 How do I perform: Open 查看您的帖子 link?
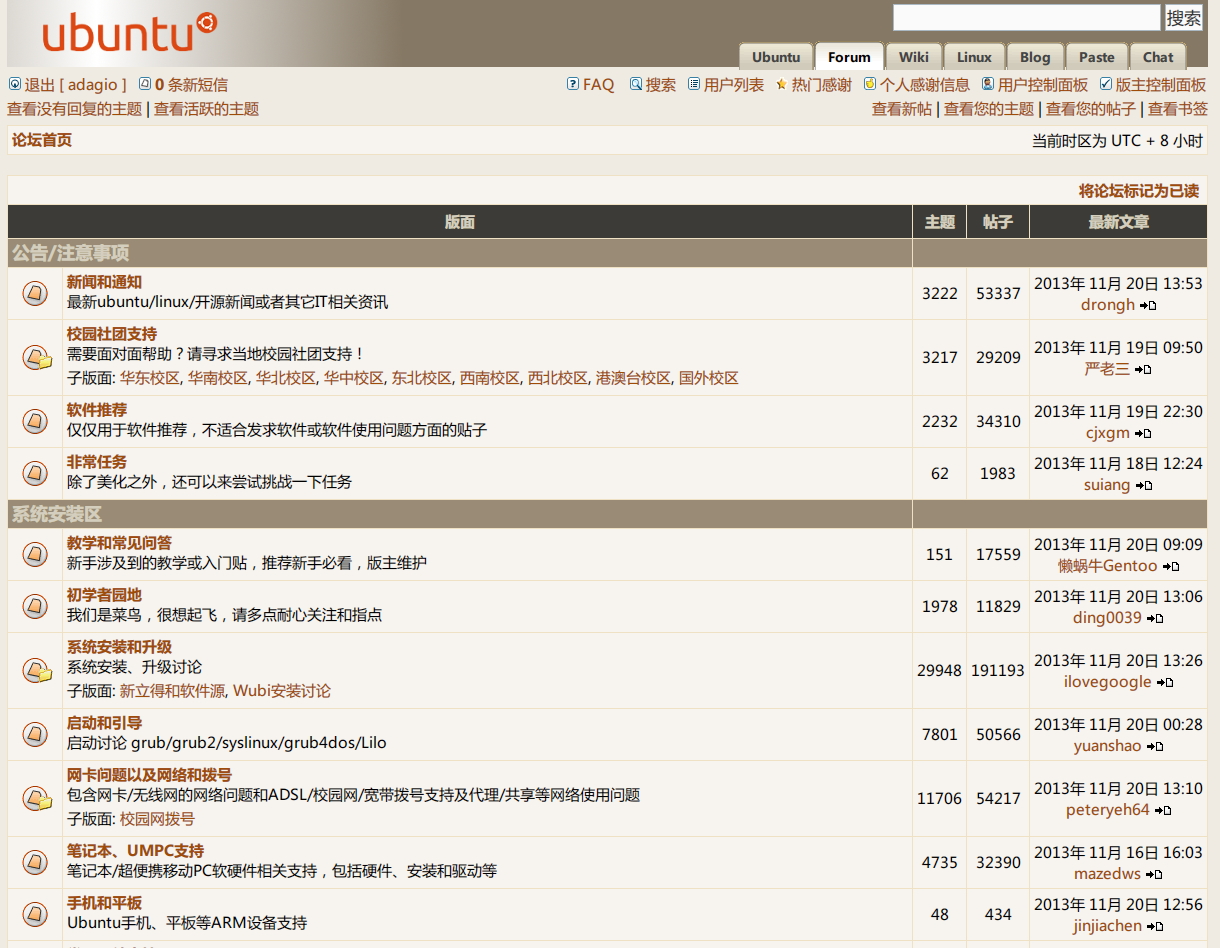(x=1091, y=109)
